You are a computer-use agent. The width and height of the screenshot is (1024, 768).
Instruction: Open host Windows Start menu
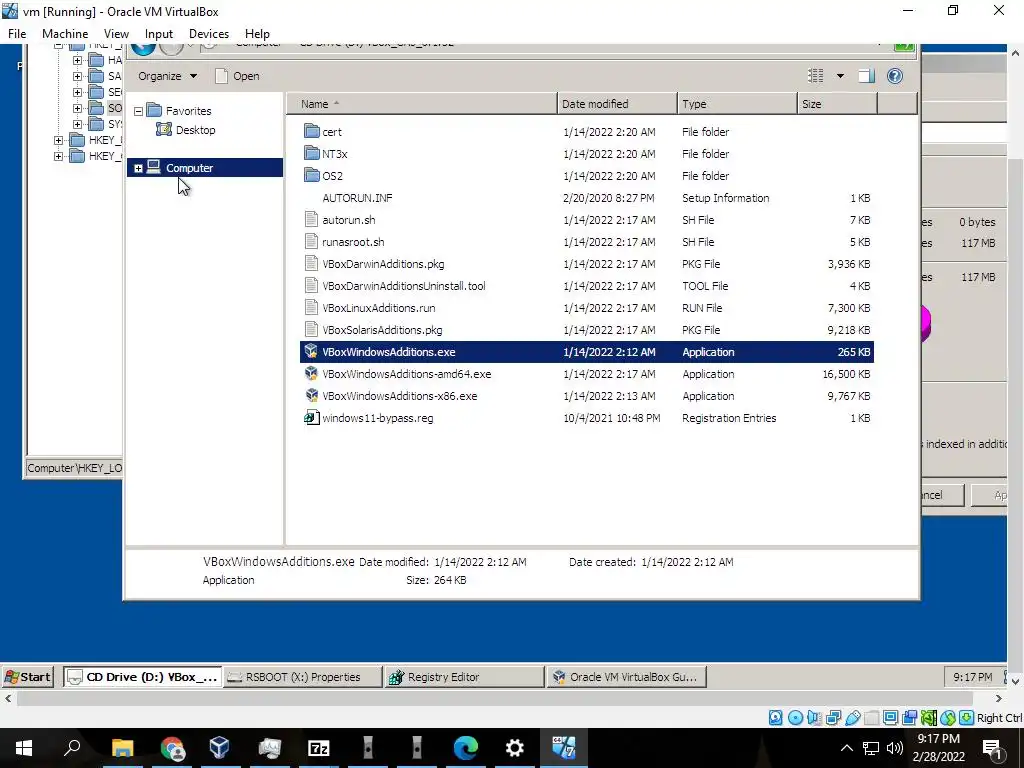[x=24, y=748]
